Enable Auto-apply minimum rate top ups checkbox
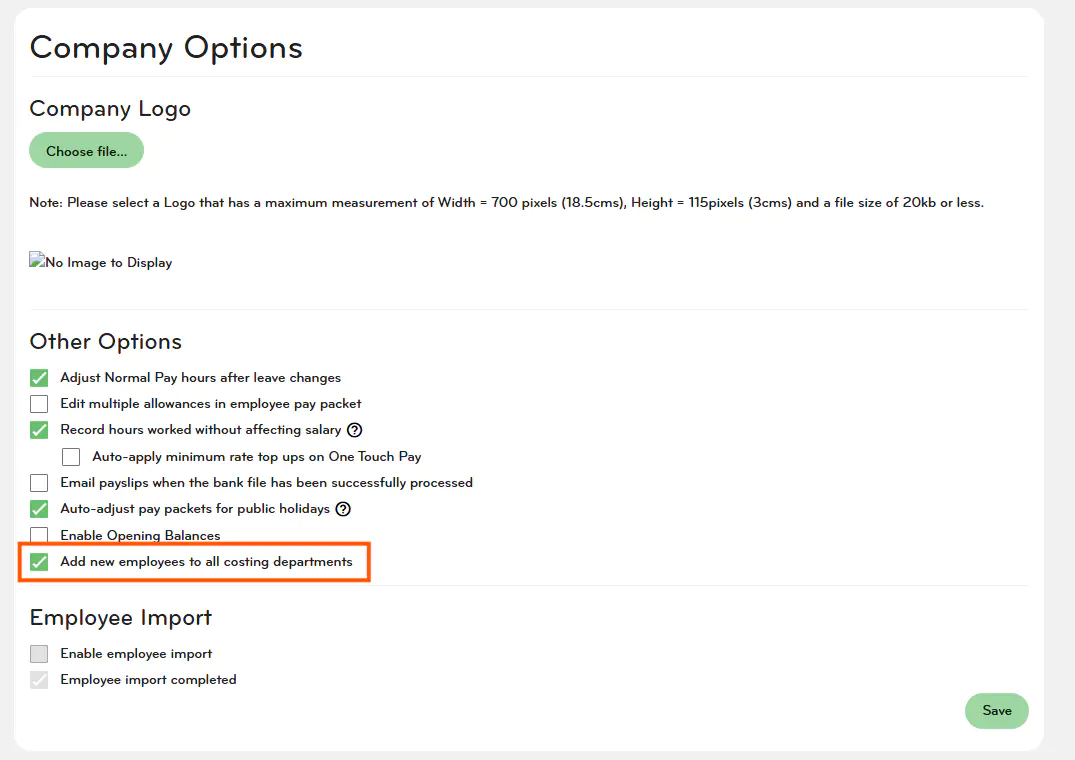Image resolution: width=1075 pixels, height=760 pixels. pyautogui.click(x=71, y=457)
